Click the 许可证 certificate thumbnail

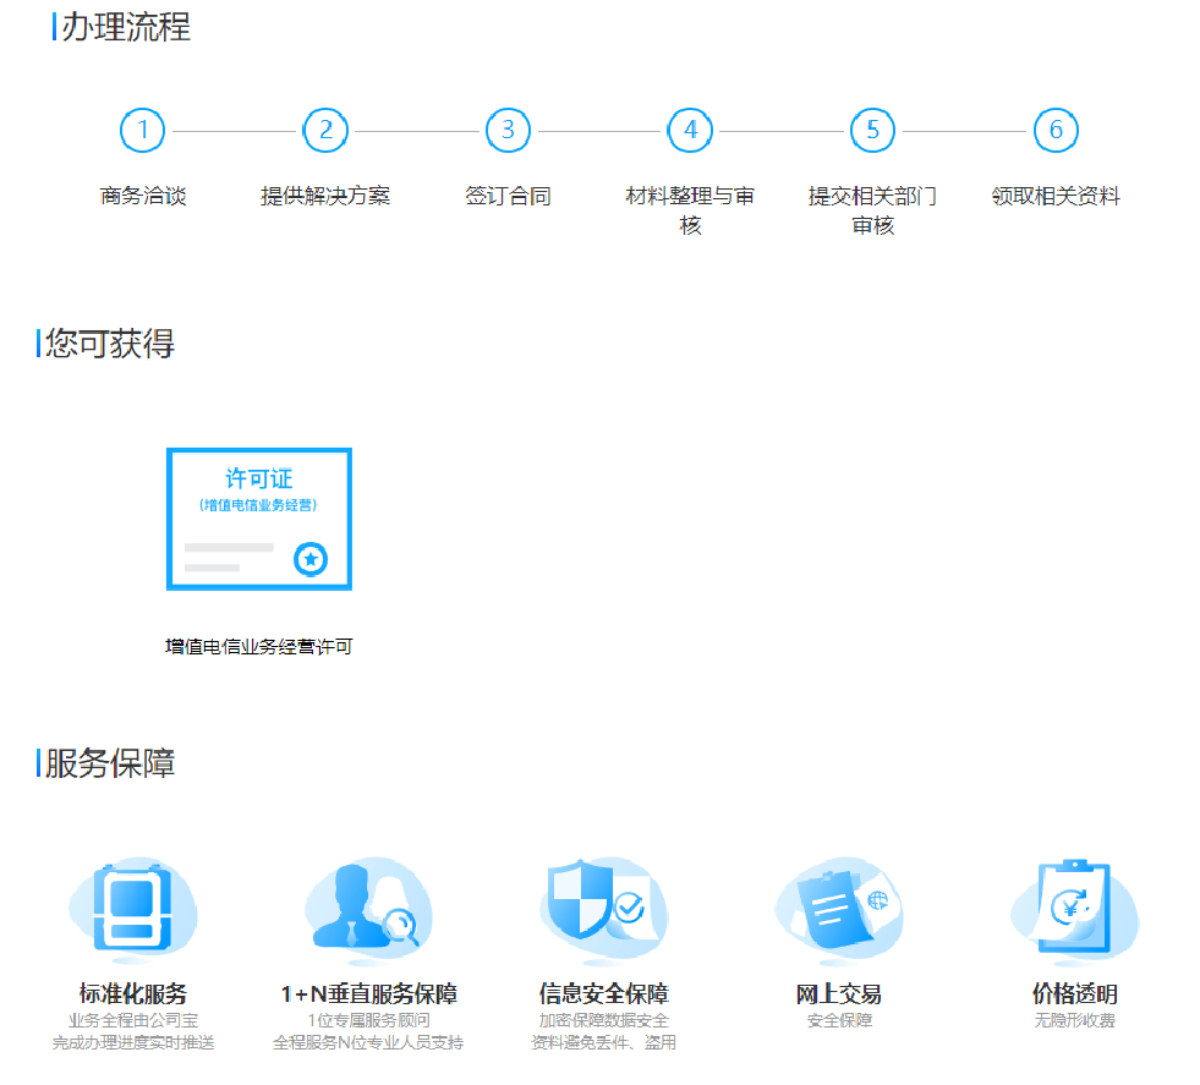(x=258, y=518)
